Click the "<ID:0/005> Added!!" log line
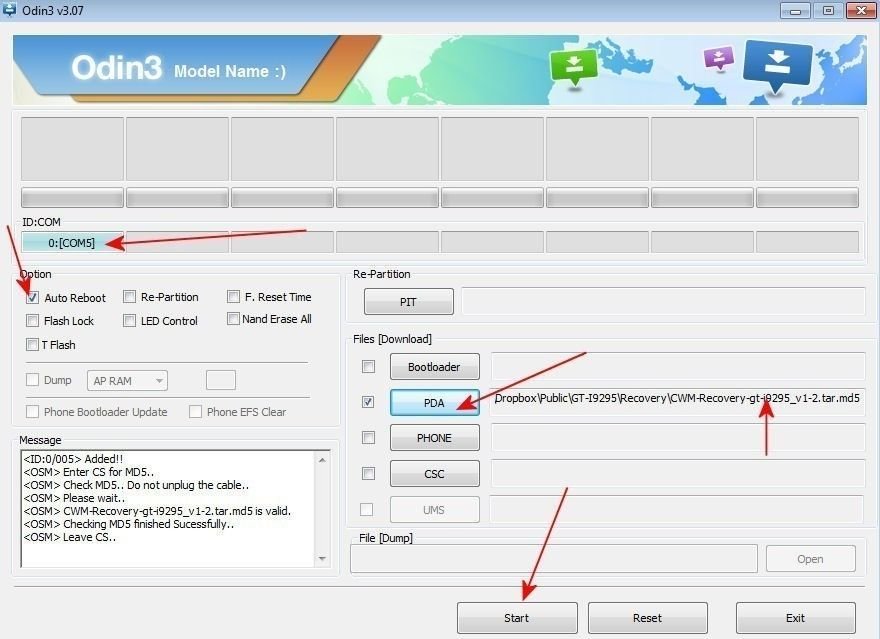 tap(73, 459)
